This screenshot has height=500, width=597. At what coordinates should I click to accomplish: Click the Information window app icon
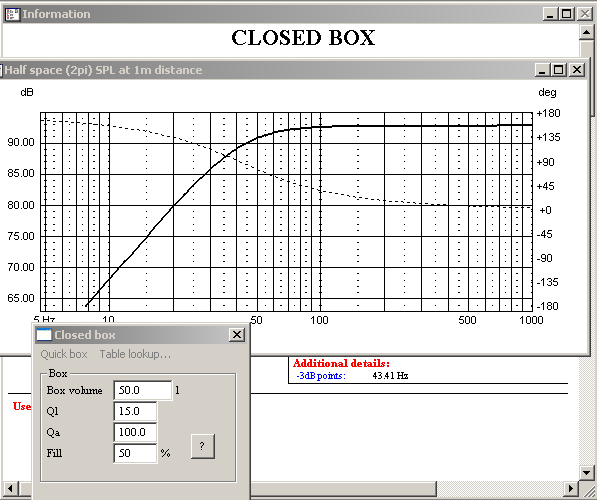point(12,14)
